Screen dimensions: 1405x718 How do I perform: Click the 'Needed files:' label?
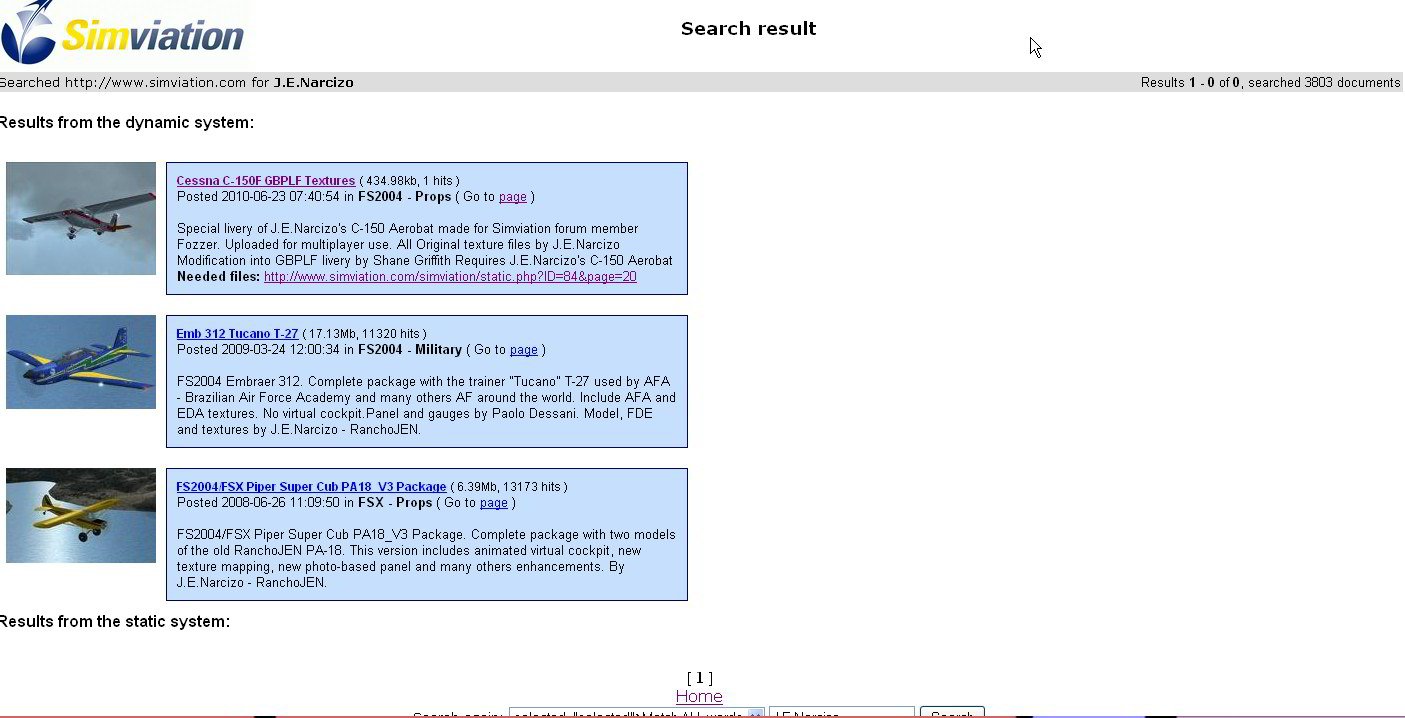point(218,277)
